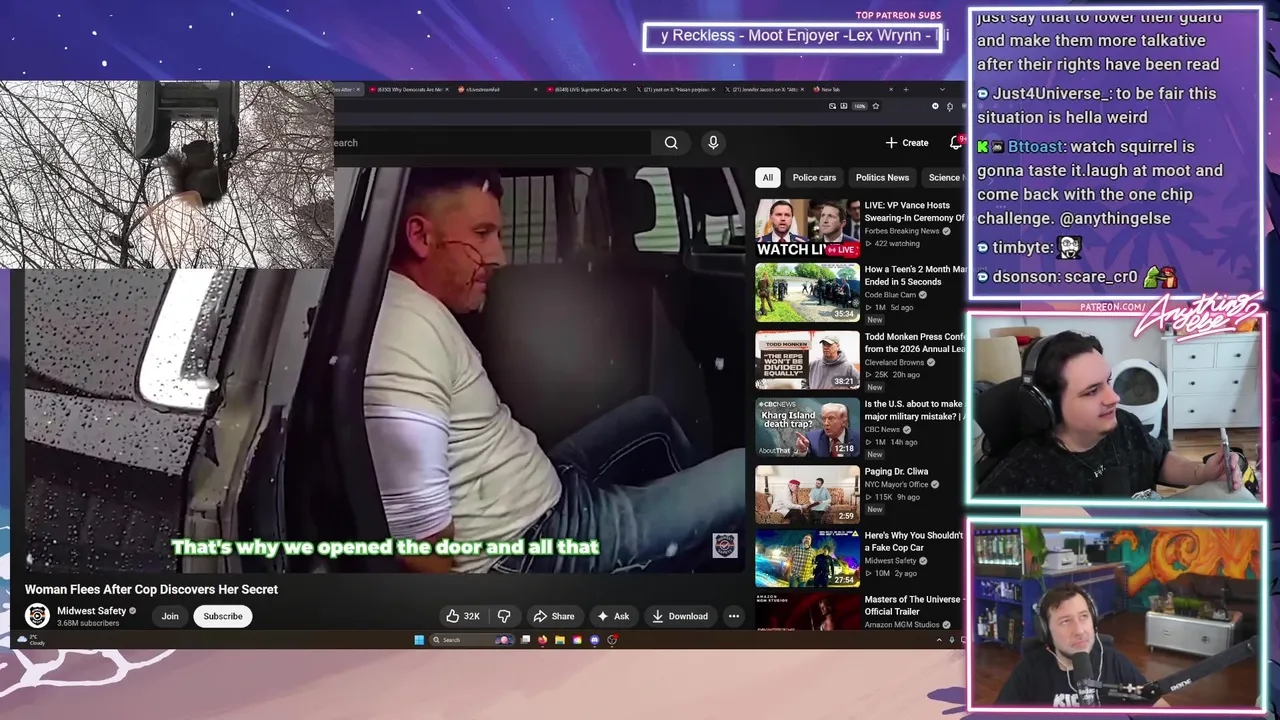Open a new browser tab with plus
The height and width of the screenshot is (720, 1280).
coord(906,89)
